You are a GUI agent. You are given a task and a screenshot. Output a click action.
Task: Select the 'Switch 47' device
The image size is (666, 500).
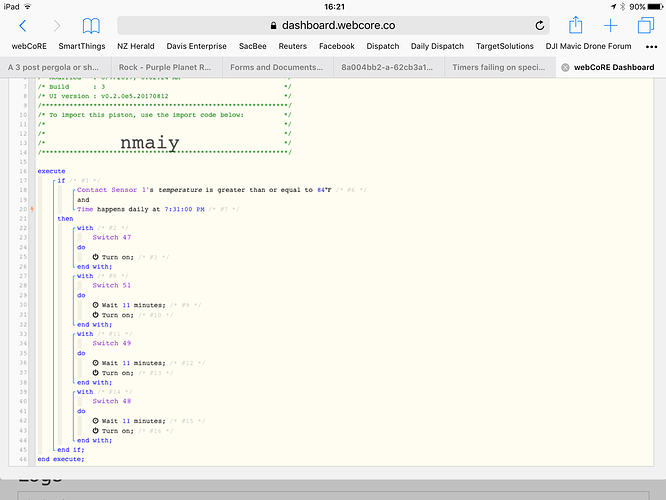(112, 237)
